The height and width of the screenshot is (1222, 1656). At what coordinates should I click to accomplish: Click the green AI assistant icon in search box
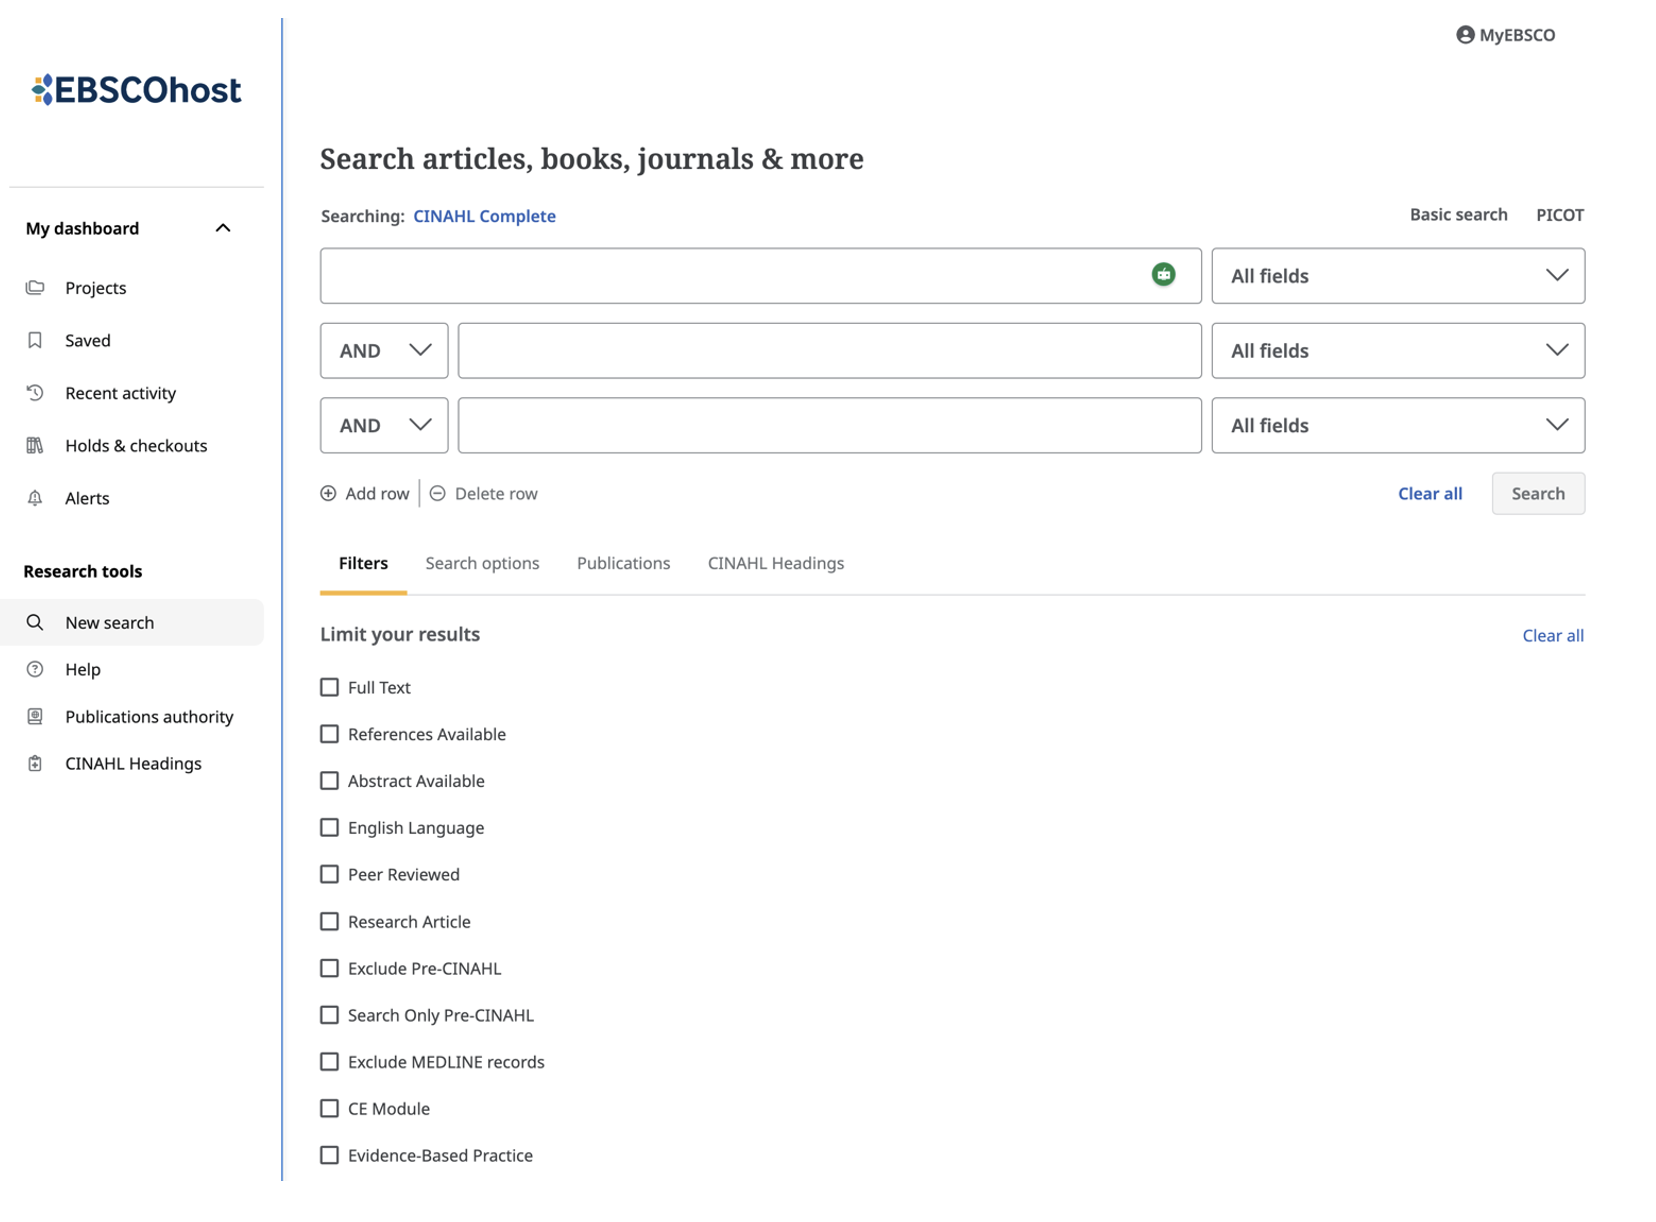coord(1163,275)
